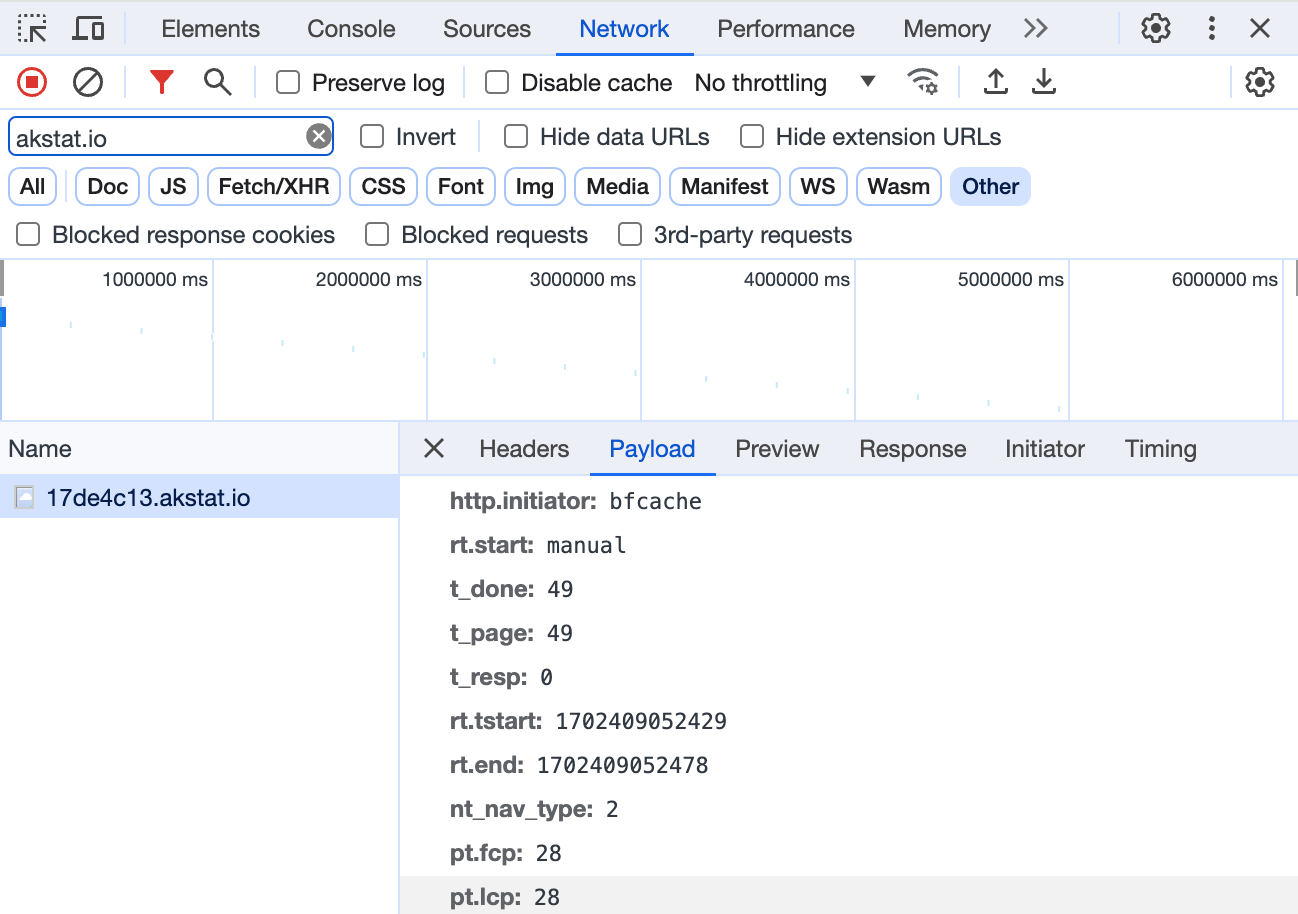Screen dimensions: 1298x914
Task: Activate the Inspect element tool
Action: [31, 28]
